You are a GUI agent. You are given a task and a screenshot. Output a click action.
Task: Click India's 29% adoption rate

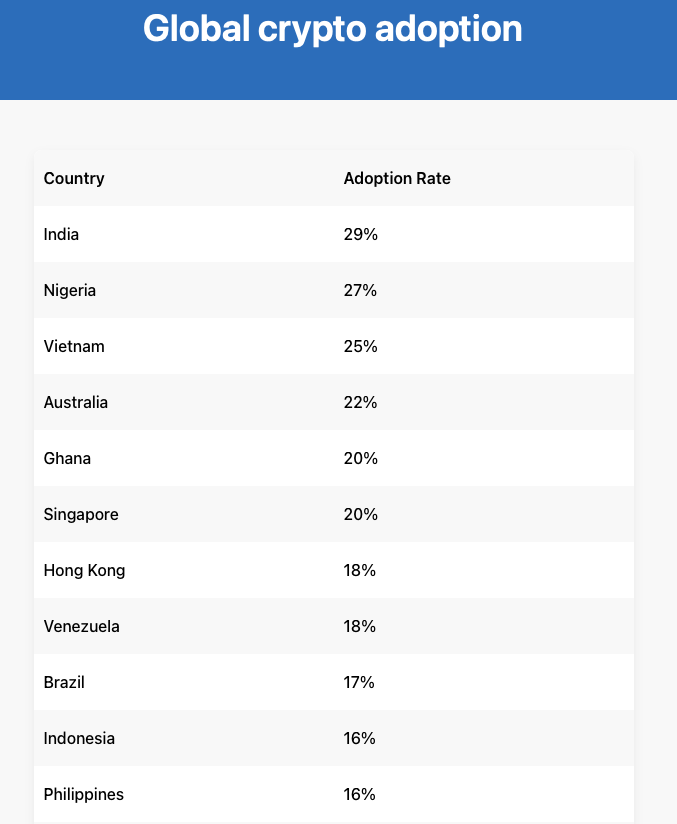(360, 235)
